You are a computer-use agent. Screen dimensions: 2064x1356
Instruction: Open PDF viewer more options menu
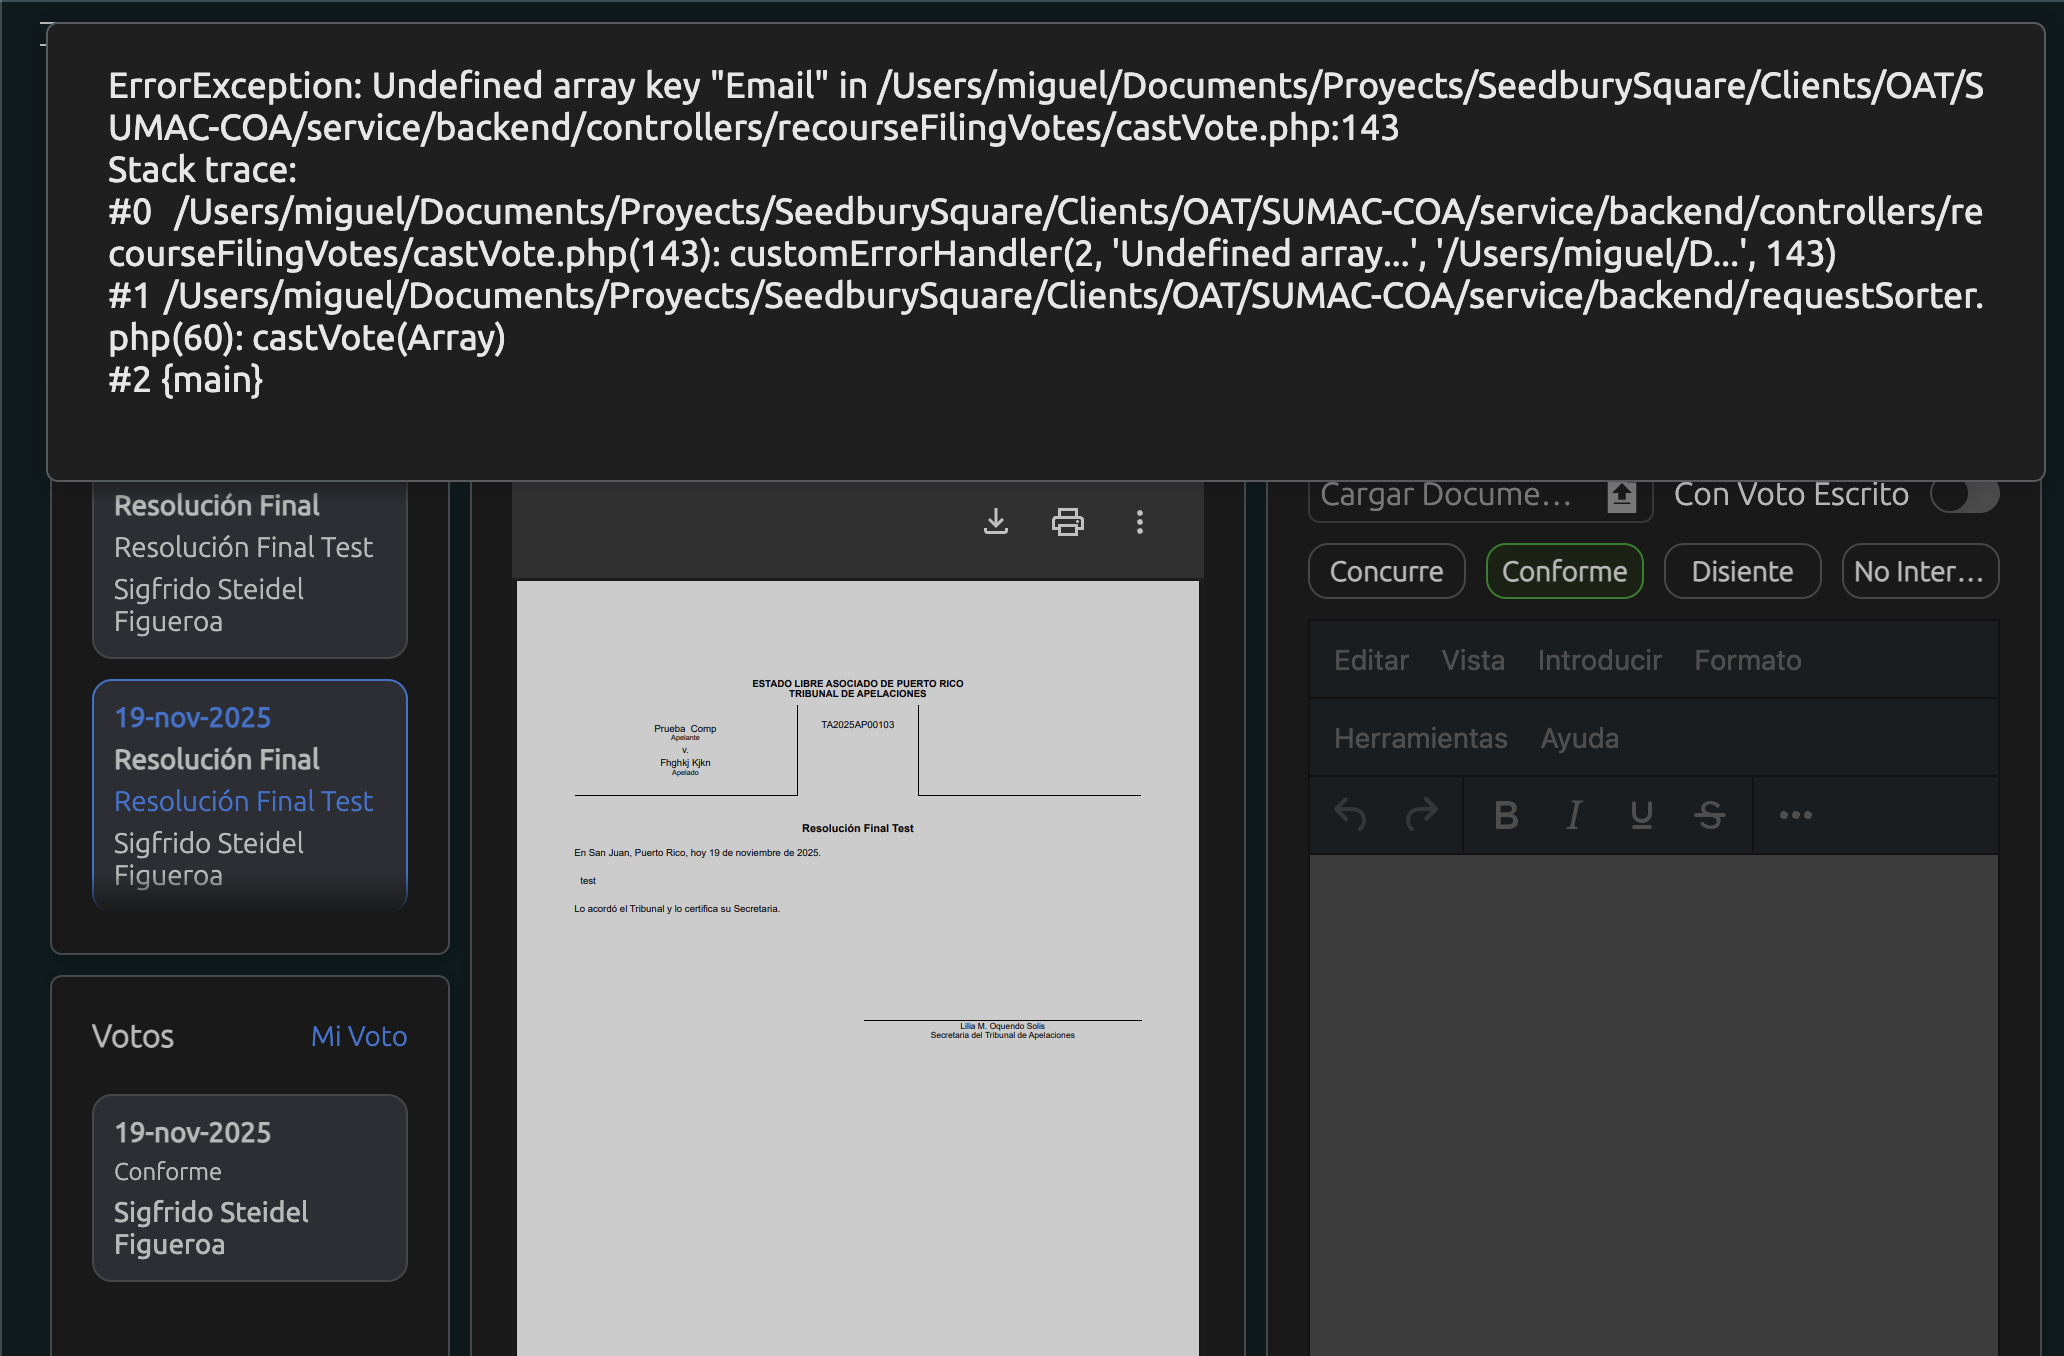click(x=1139, y=522)
